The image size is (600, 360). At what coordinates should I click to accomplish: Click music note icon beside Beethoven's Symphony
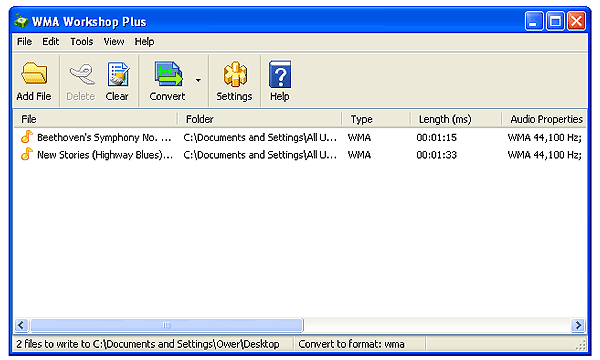click(26, 137)
